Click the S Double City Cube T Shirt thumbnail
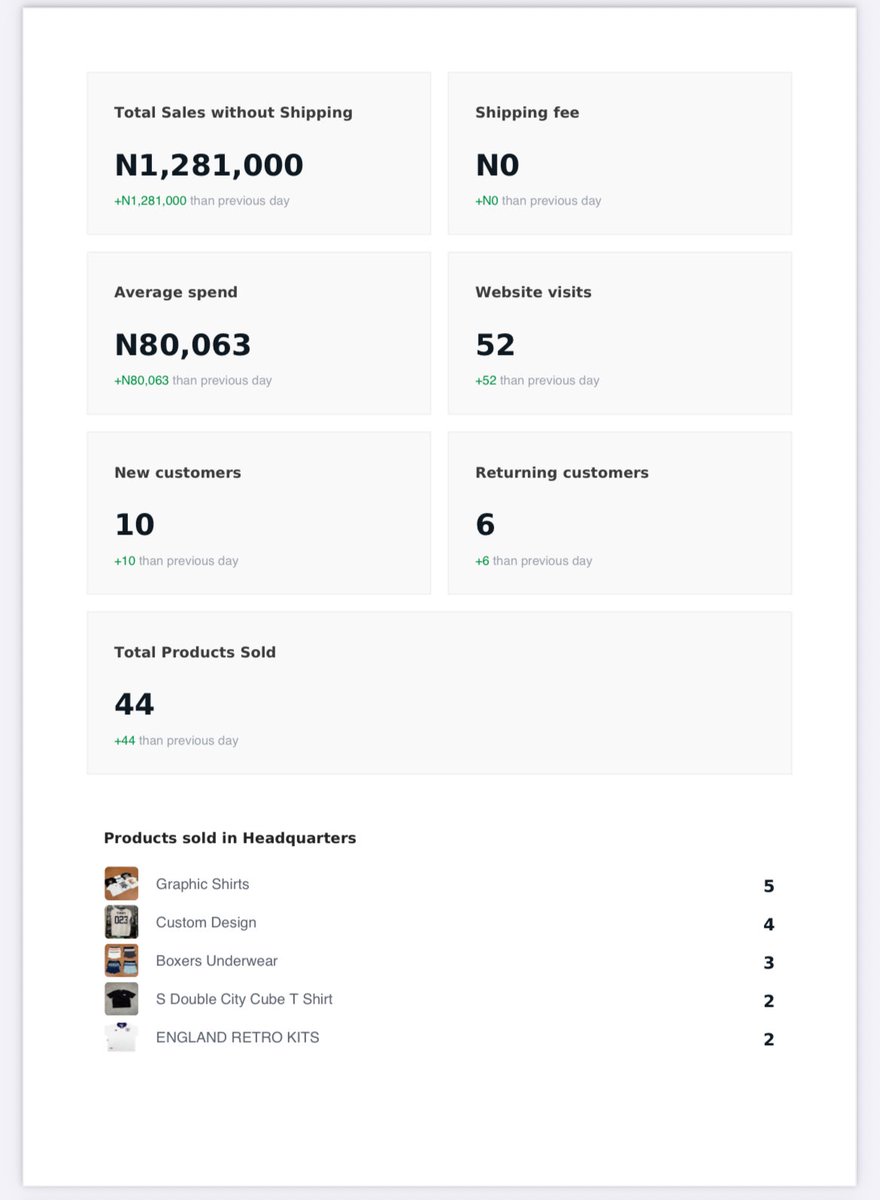 [x=121, y=999]
